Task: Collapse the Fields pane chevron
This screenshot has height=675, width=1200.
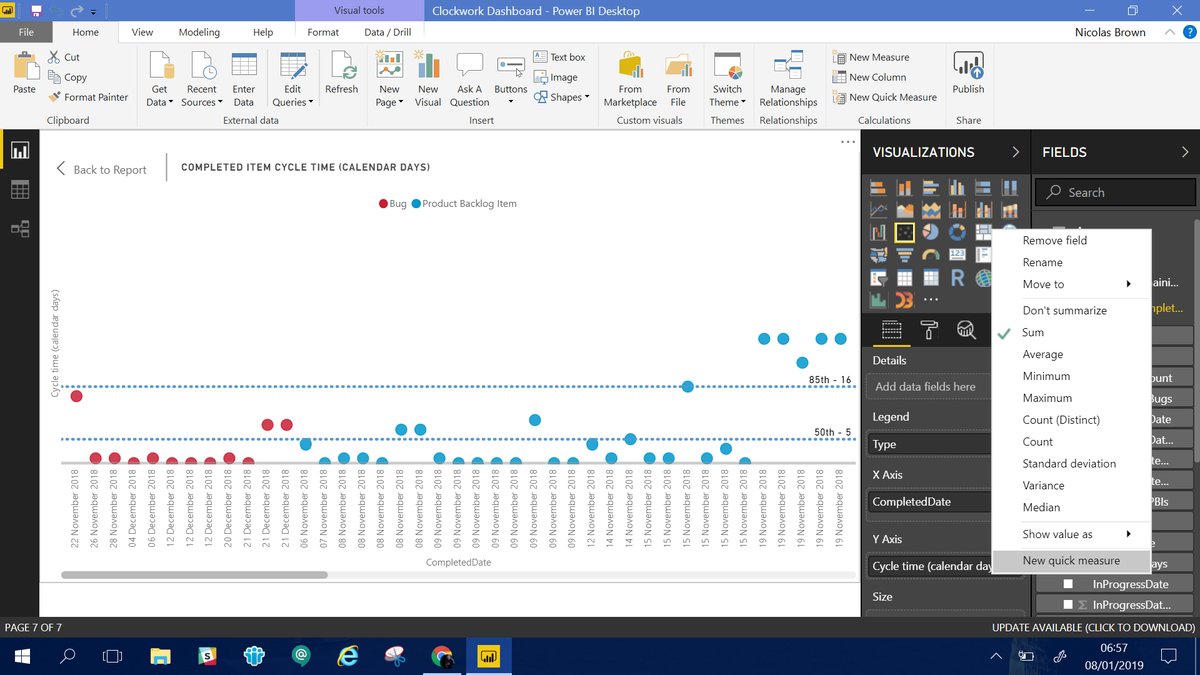Action: click(1185, 152)
